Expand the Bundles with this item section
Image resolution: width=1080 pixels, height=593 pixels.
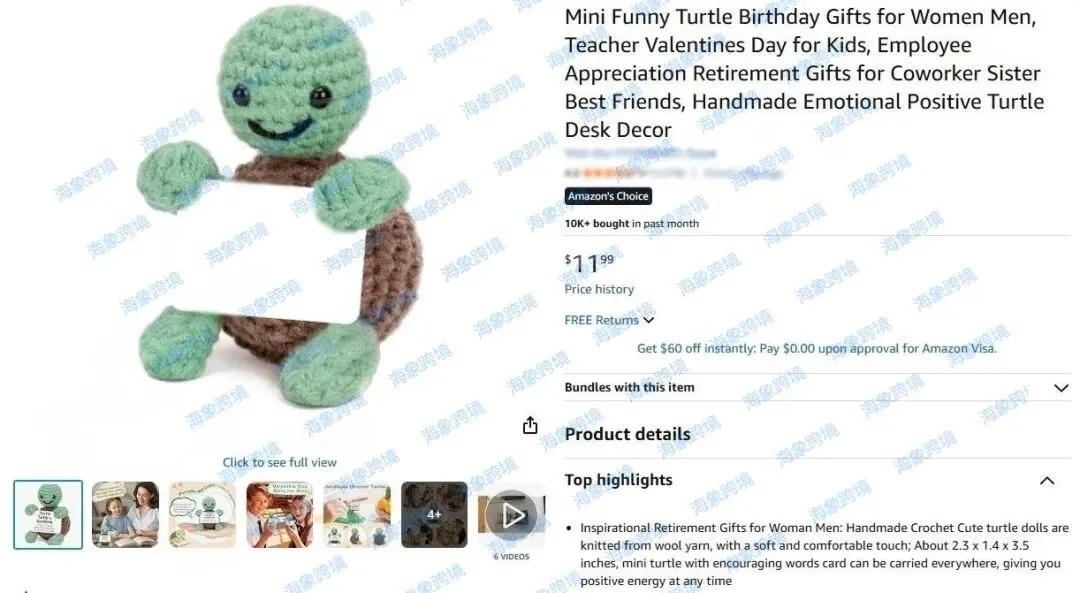tap(817, 387)
